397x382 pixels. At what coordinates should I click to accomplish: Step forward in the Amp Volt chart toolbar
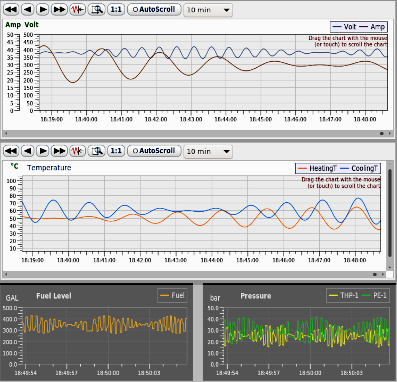tap(43, 9)
